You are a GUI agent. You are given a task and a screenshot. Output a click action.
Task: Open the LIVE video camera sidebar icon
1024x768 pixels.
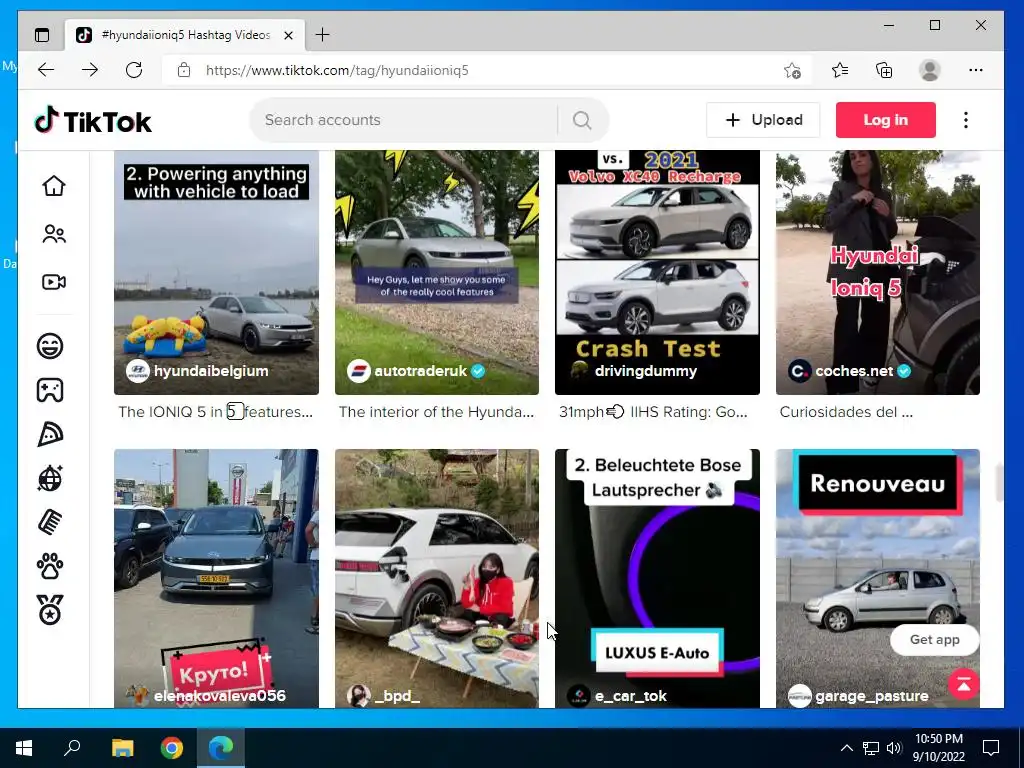click(x=54, y=282)
